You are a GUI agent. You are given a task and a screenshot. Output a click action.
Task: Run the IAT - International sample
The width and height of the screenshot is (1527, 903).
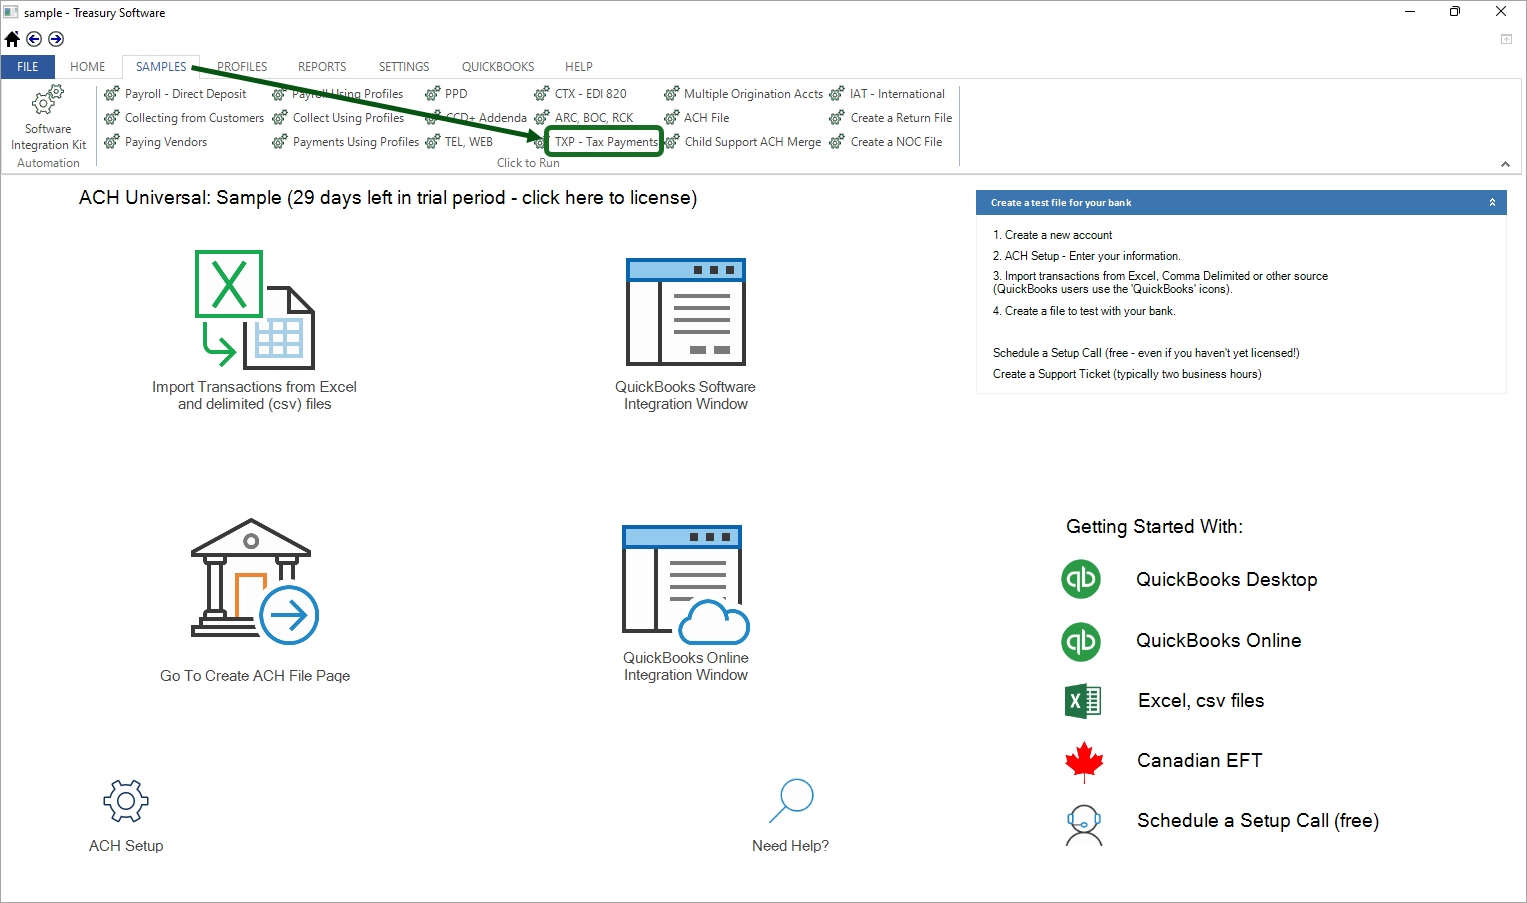(x=887, y=94)
